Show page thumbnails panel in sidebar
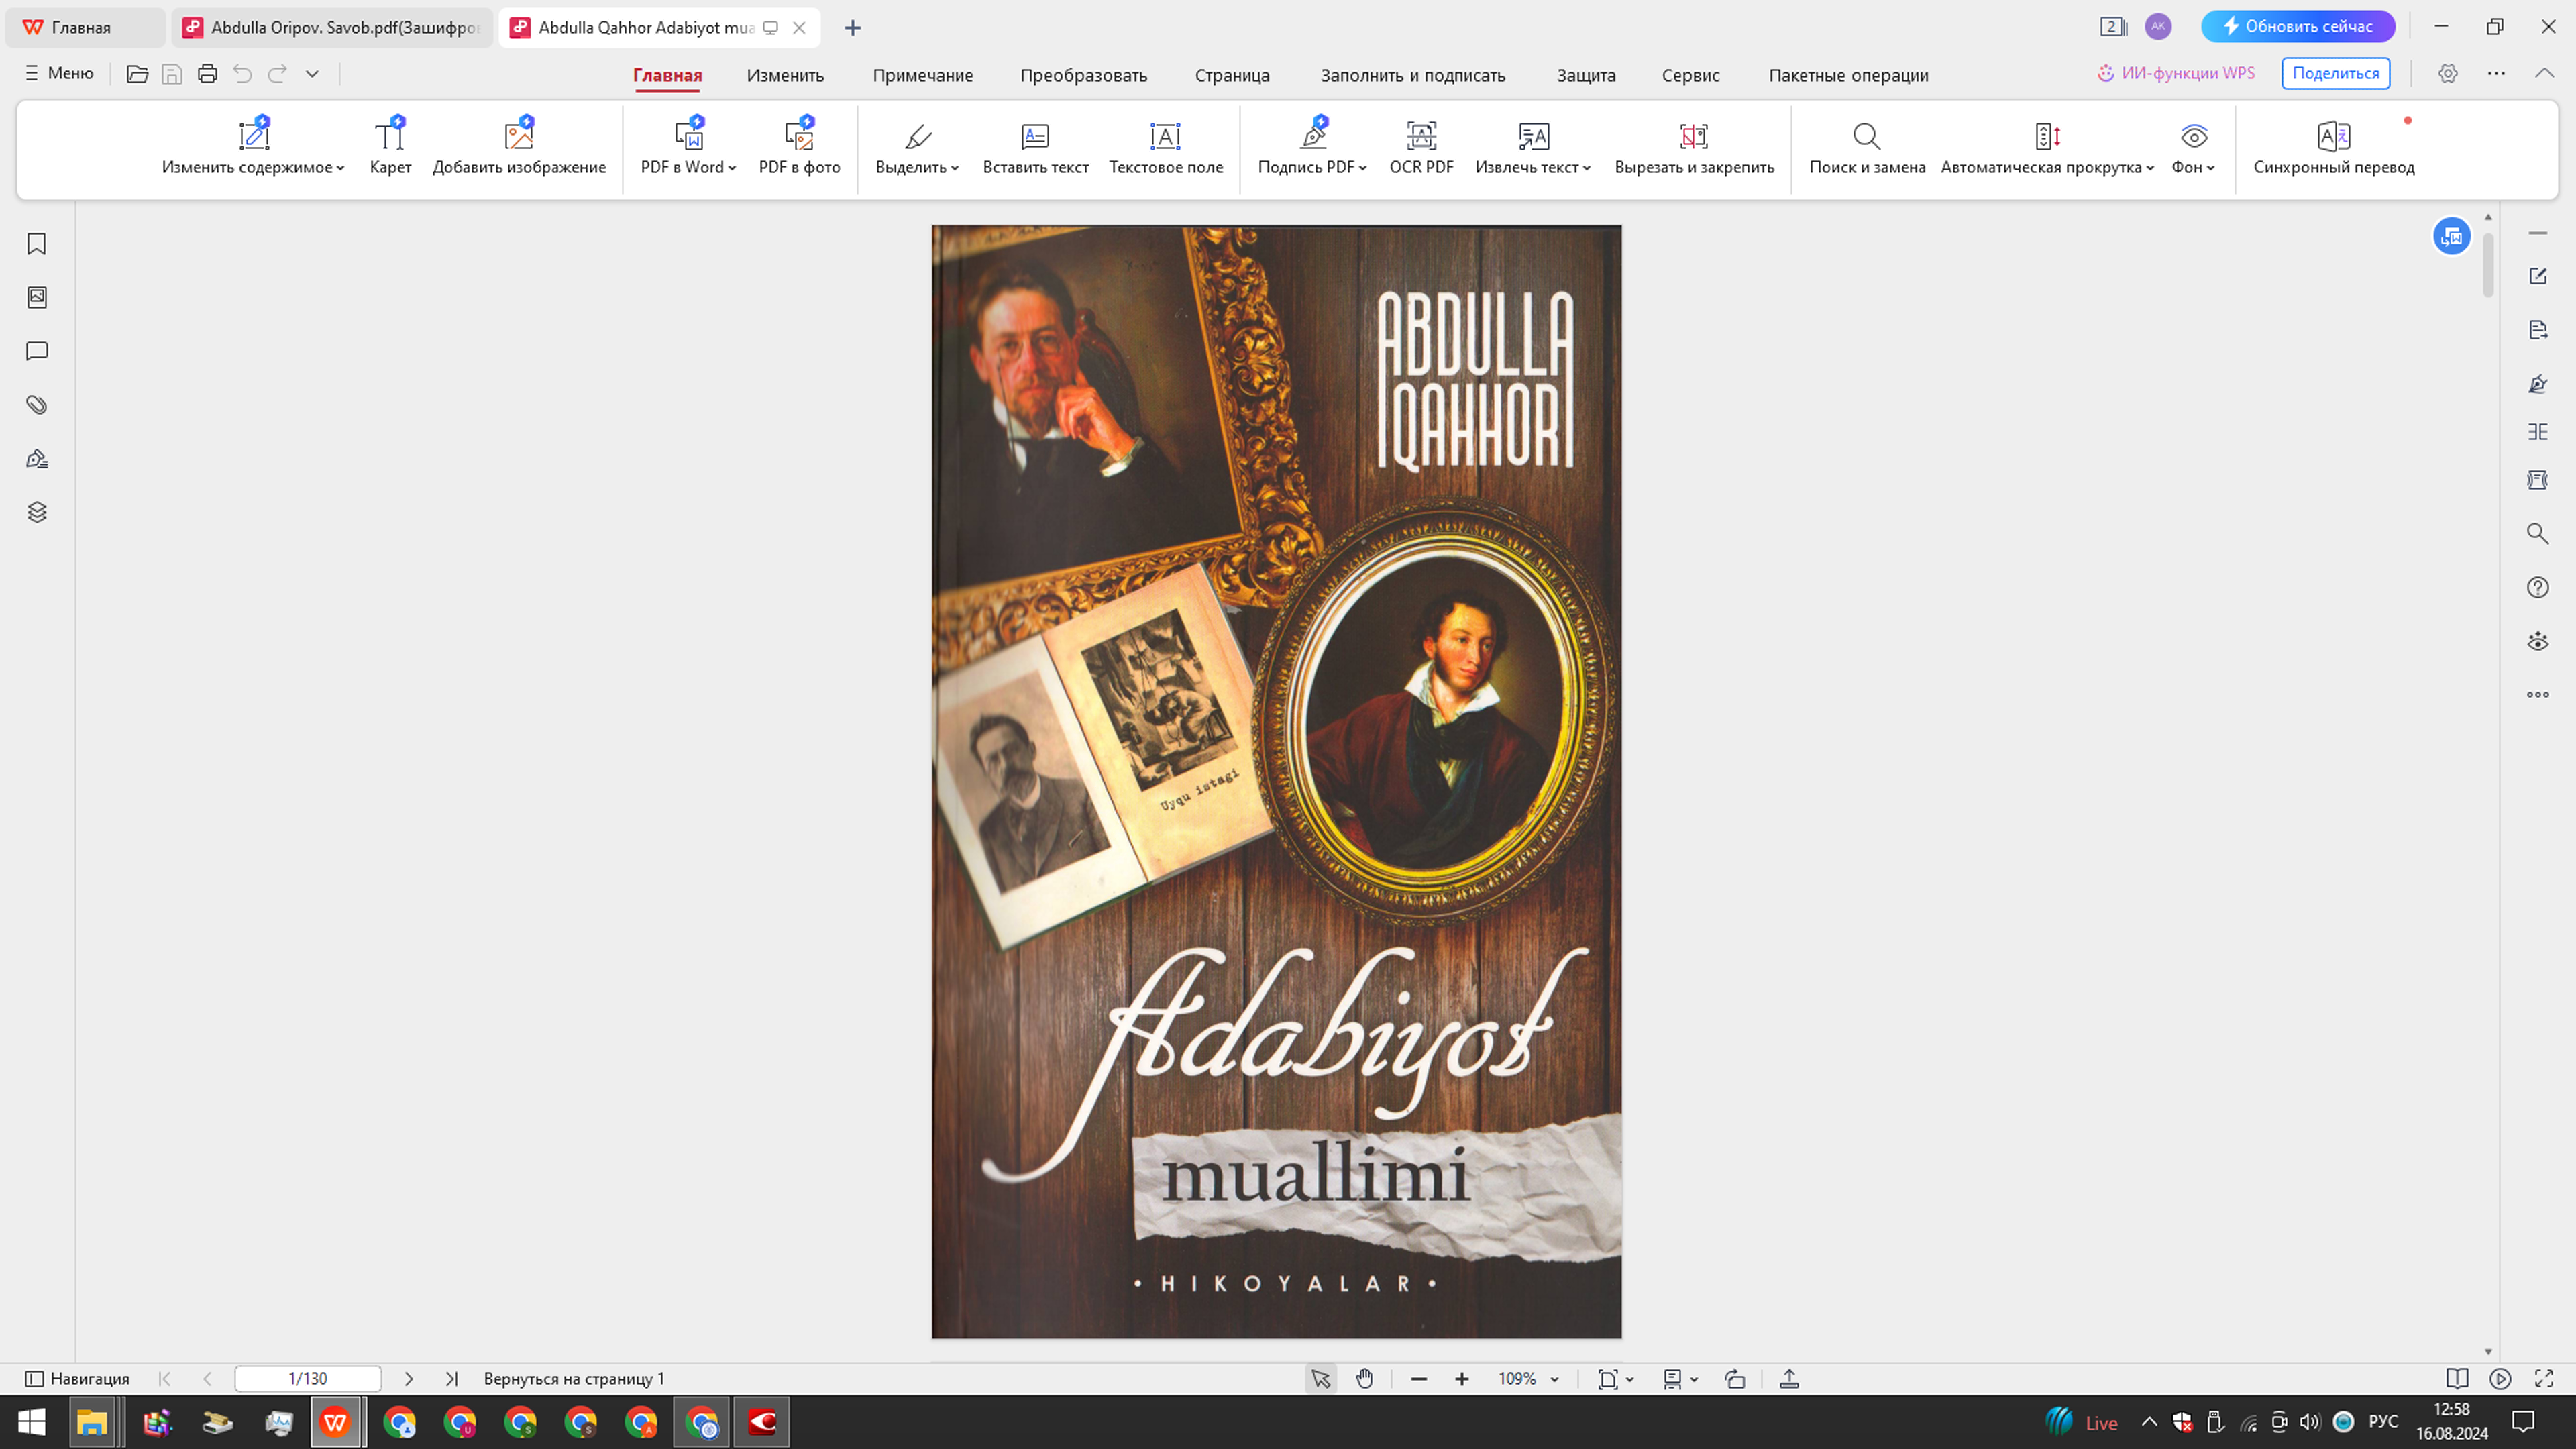The width and height of the screenshot is (2576, 1449). pos(37,297)
